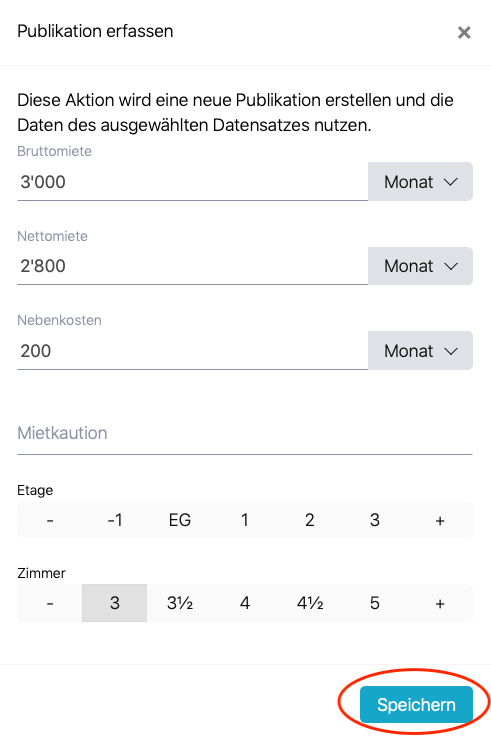Close the Publikation erfassen dialog
This screenshot has height=740, width=491.
464,33
